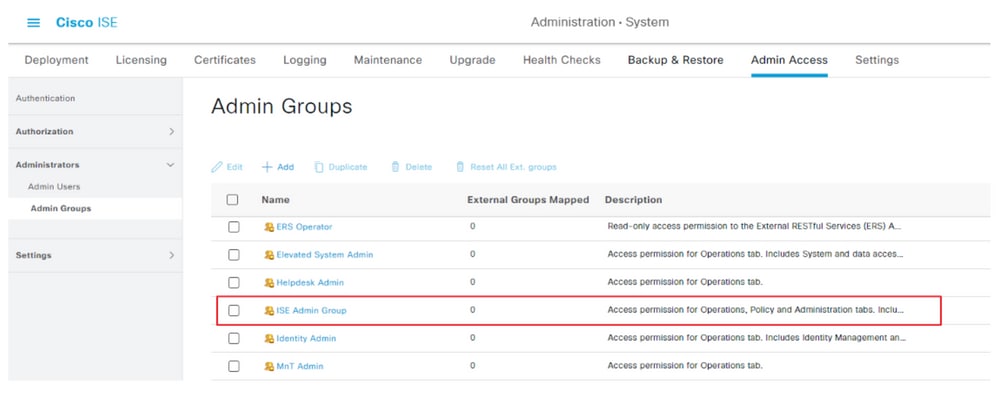Open the Elevated System Admin link

(325, 255)
